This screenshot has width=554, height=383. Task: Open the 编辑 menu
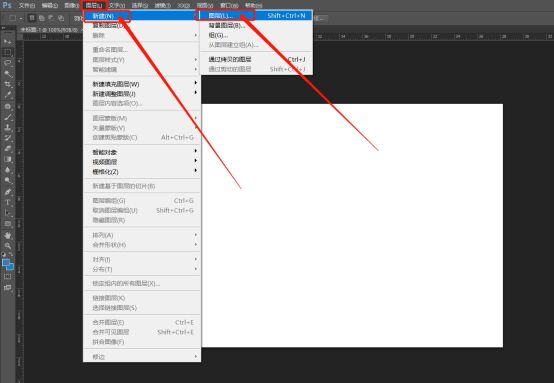(49, 6)
